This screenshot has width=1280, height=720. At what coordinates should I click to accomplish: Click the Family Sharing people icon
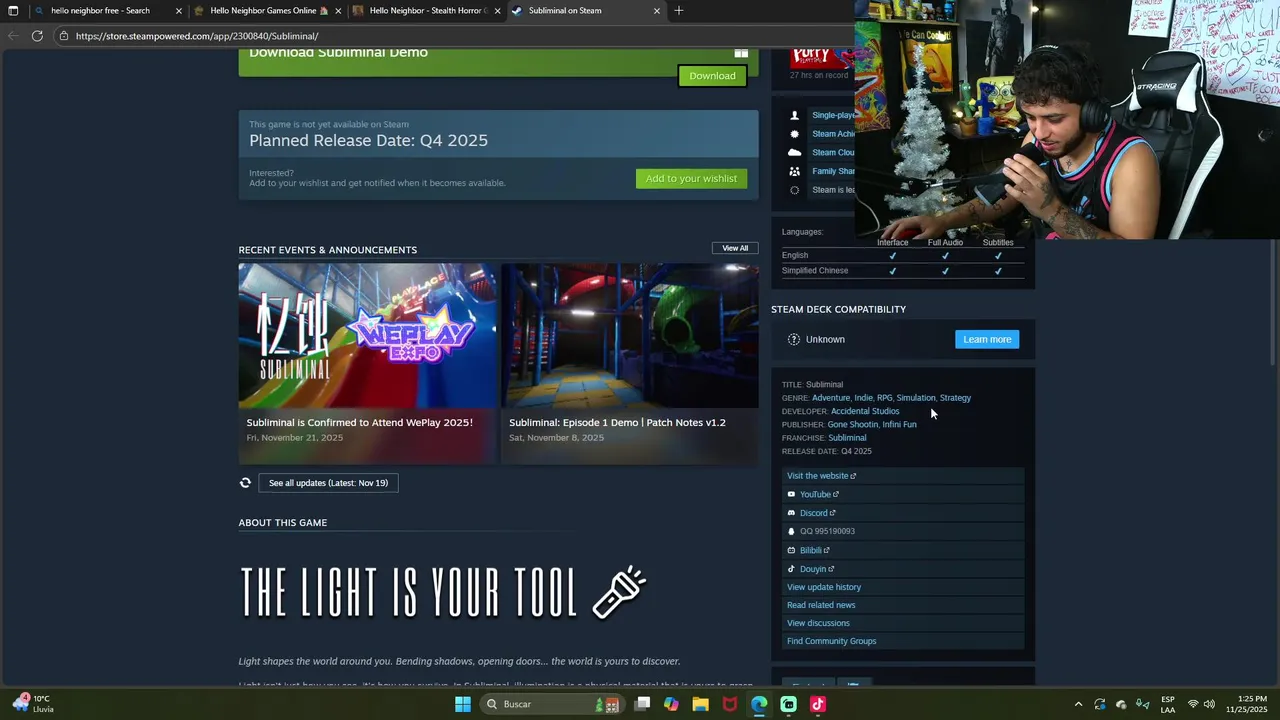pyautogui.click(x=795, y=171)
